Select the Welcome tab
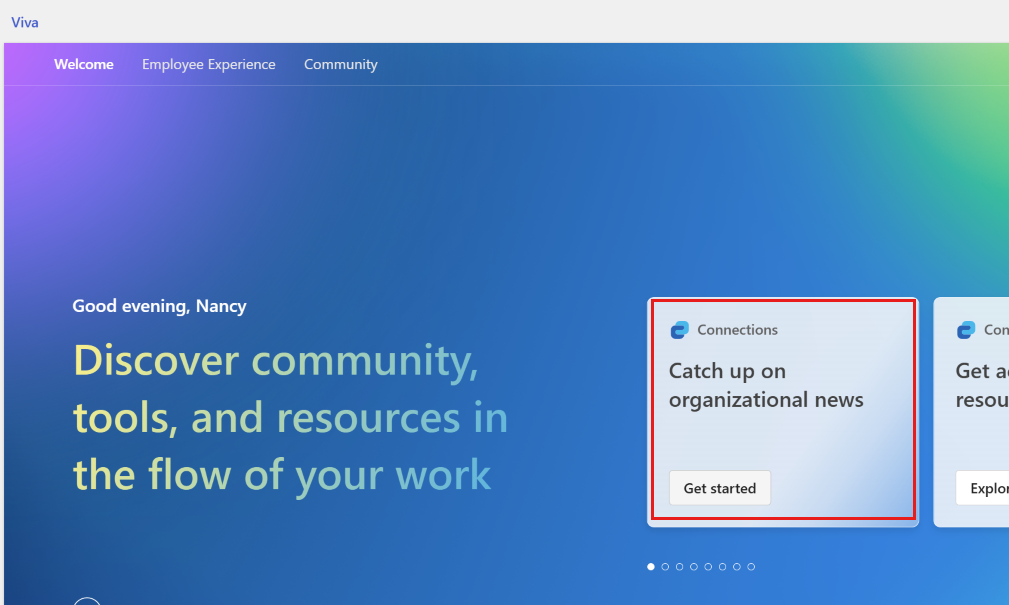Screen dimensions: 1009x605 pyautogui.click(x=84, y=64)
